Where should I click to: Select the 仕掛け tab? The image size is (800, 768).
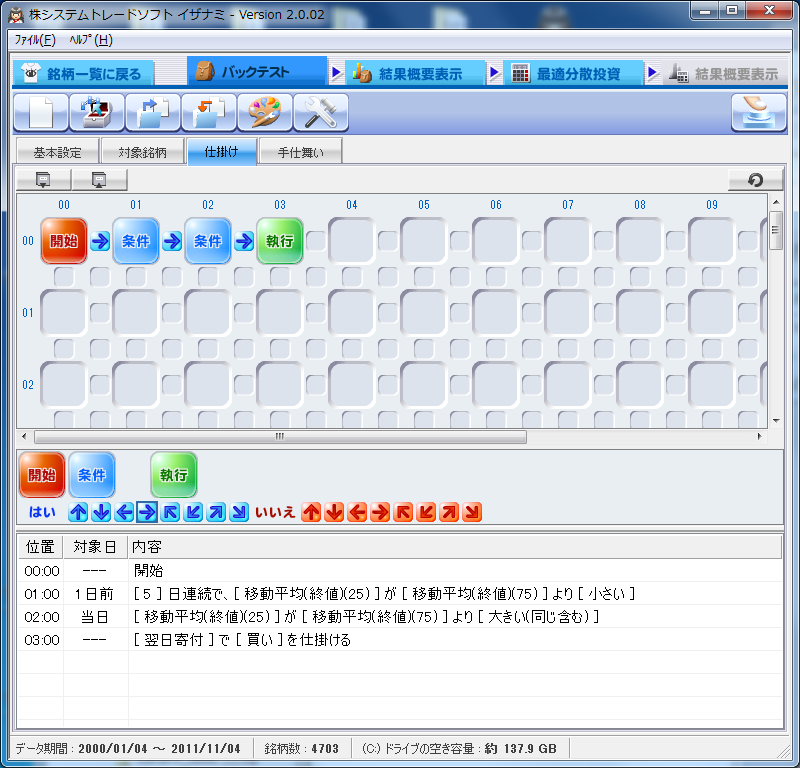pos(221,152)
